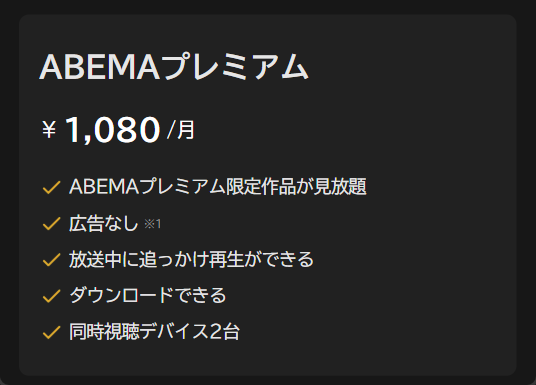Click 追っかけ再生 within the third feature

[191, 260]
